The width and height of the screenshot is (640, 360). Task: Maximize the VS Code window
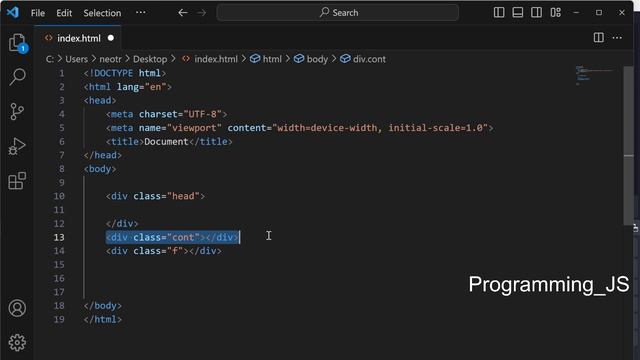(599, 13)
